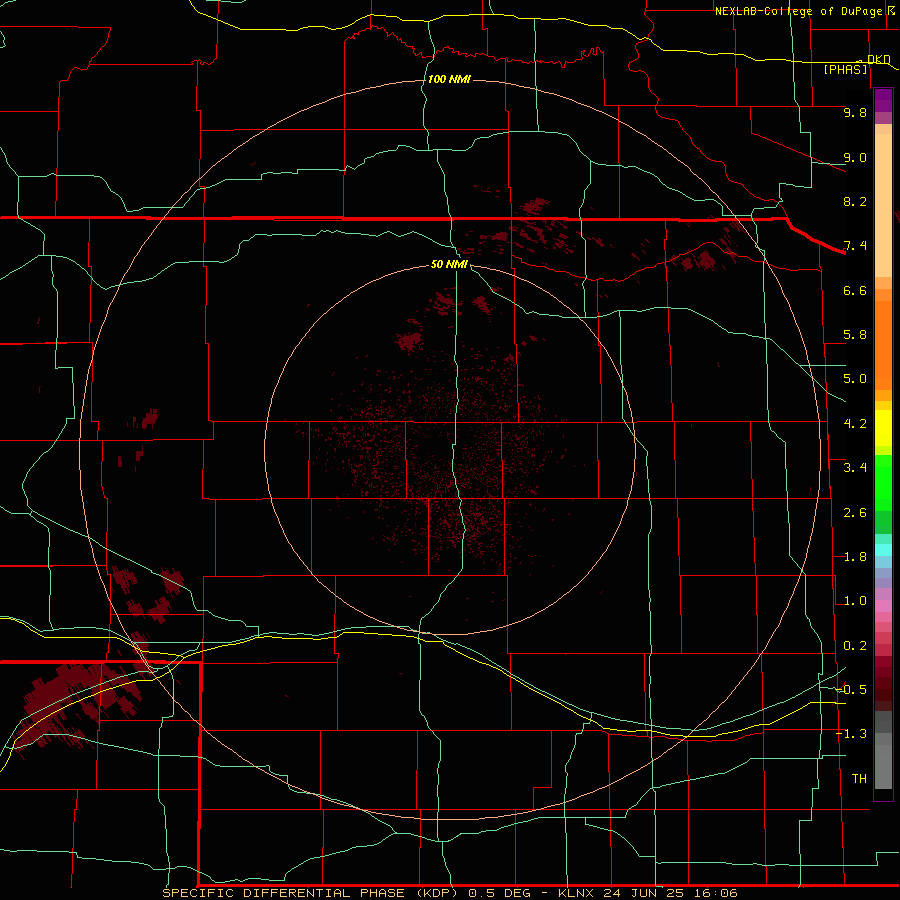Click the "100 NMI" range ring label
Screen dimensions: 900x900
[x=449, y=79]
